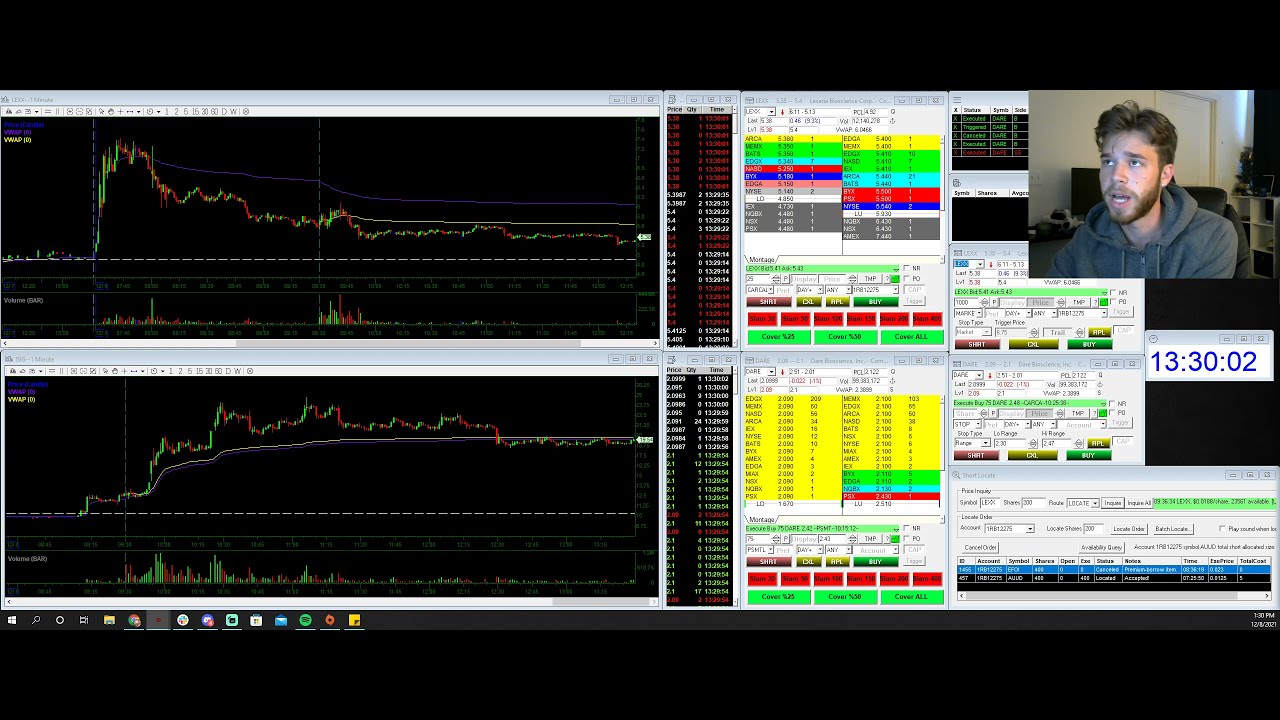Image resolution: width=1280 pixels, height=720 pixels.
Task: Open Task View from the taskbar
Action: (84, 620)
